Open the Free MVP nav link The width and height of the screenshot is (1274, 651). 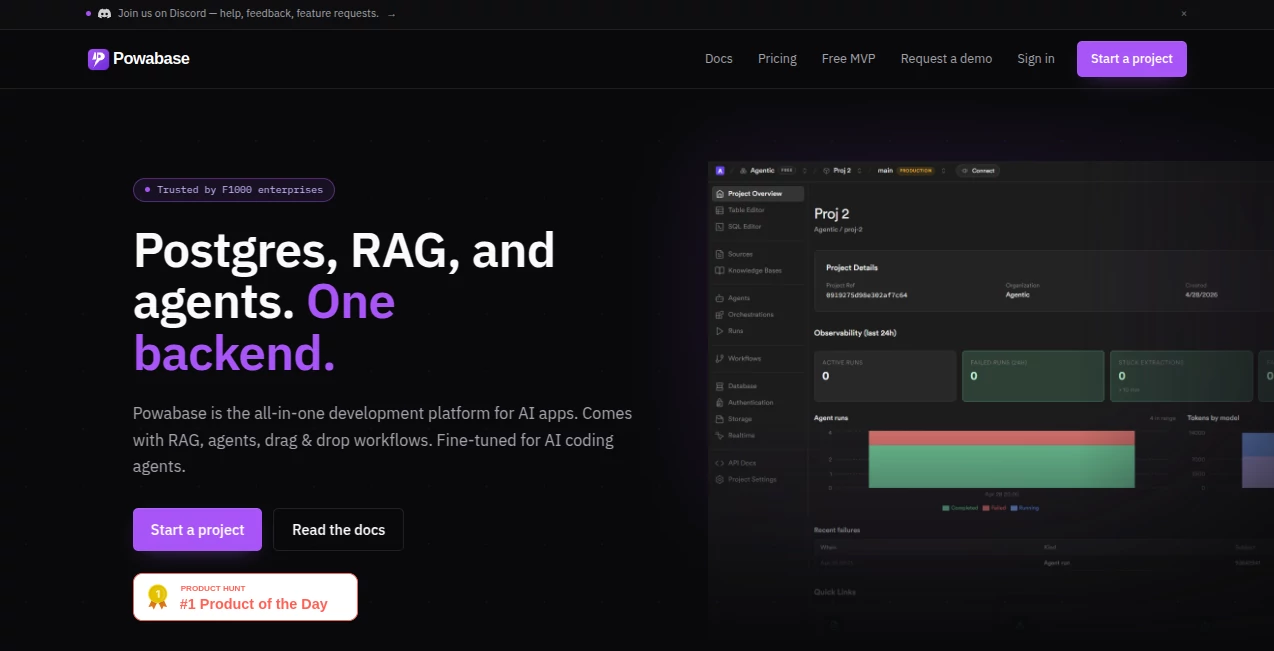(x=849, y=59)
